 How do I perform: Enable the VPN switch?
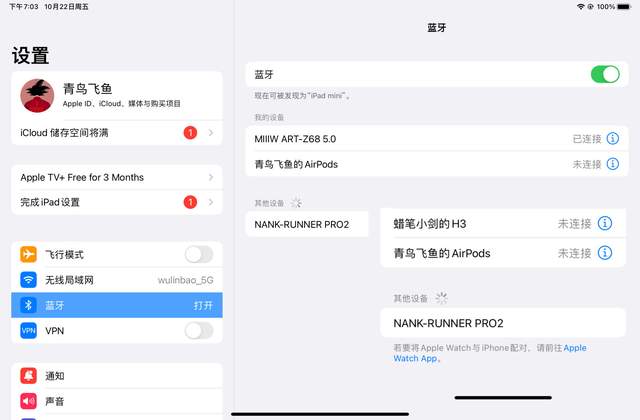pos(199,331)
